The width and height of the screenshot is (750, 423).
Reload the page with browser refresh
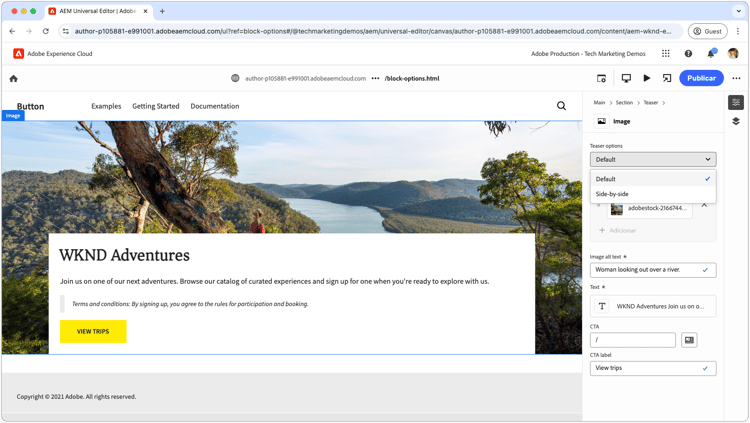coord(45,31)
